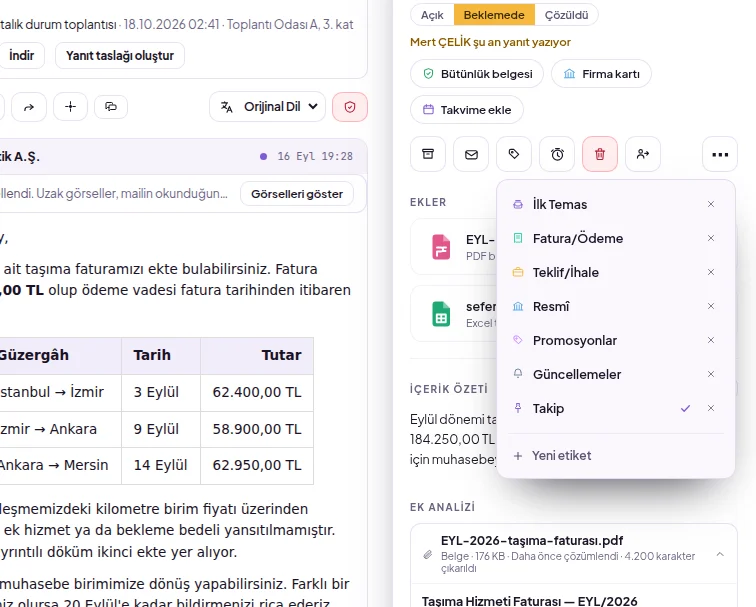Click the envelope mark-unread icon
Screen dimensions: 756x607
pos(471,154)
